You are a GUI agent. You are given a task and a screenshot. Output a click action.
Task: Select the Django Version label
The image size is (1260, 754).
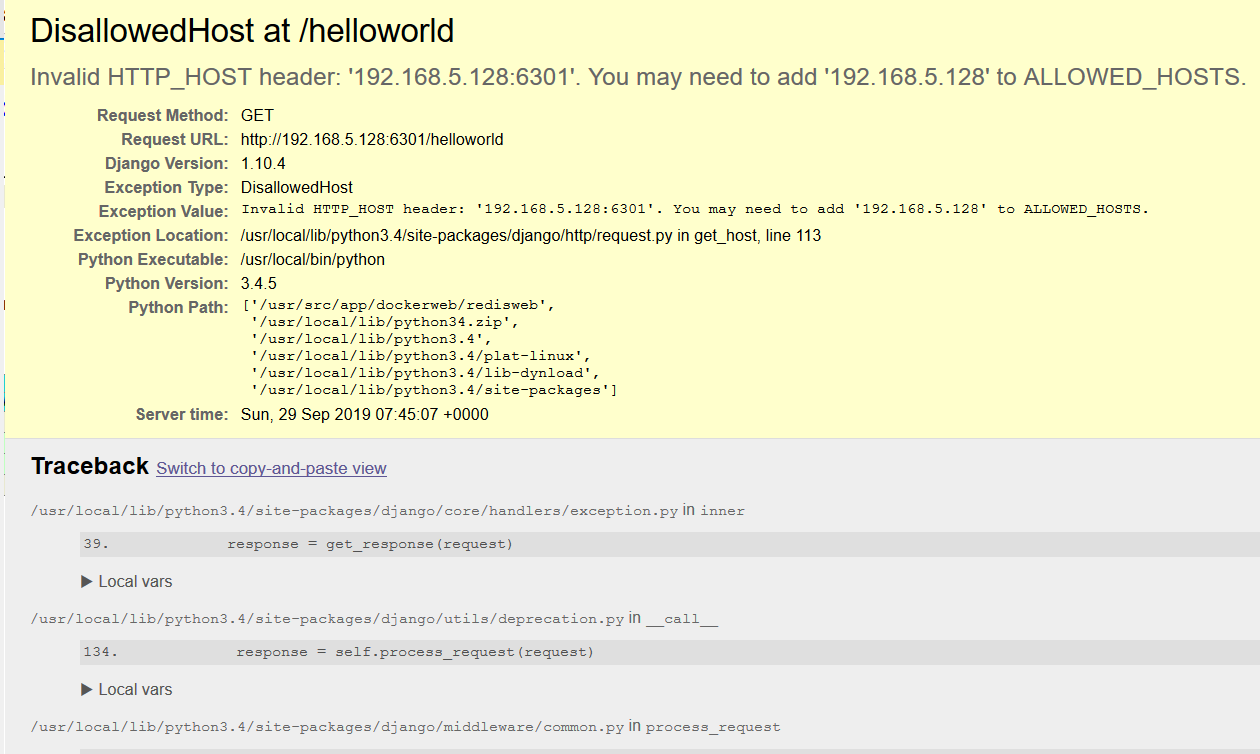[167, 164]
